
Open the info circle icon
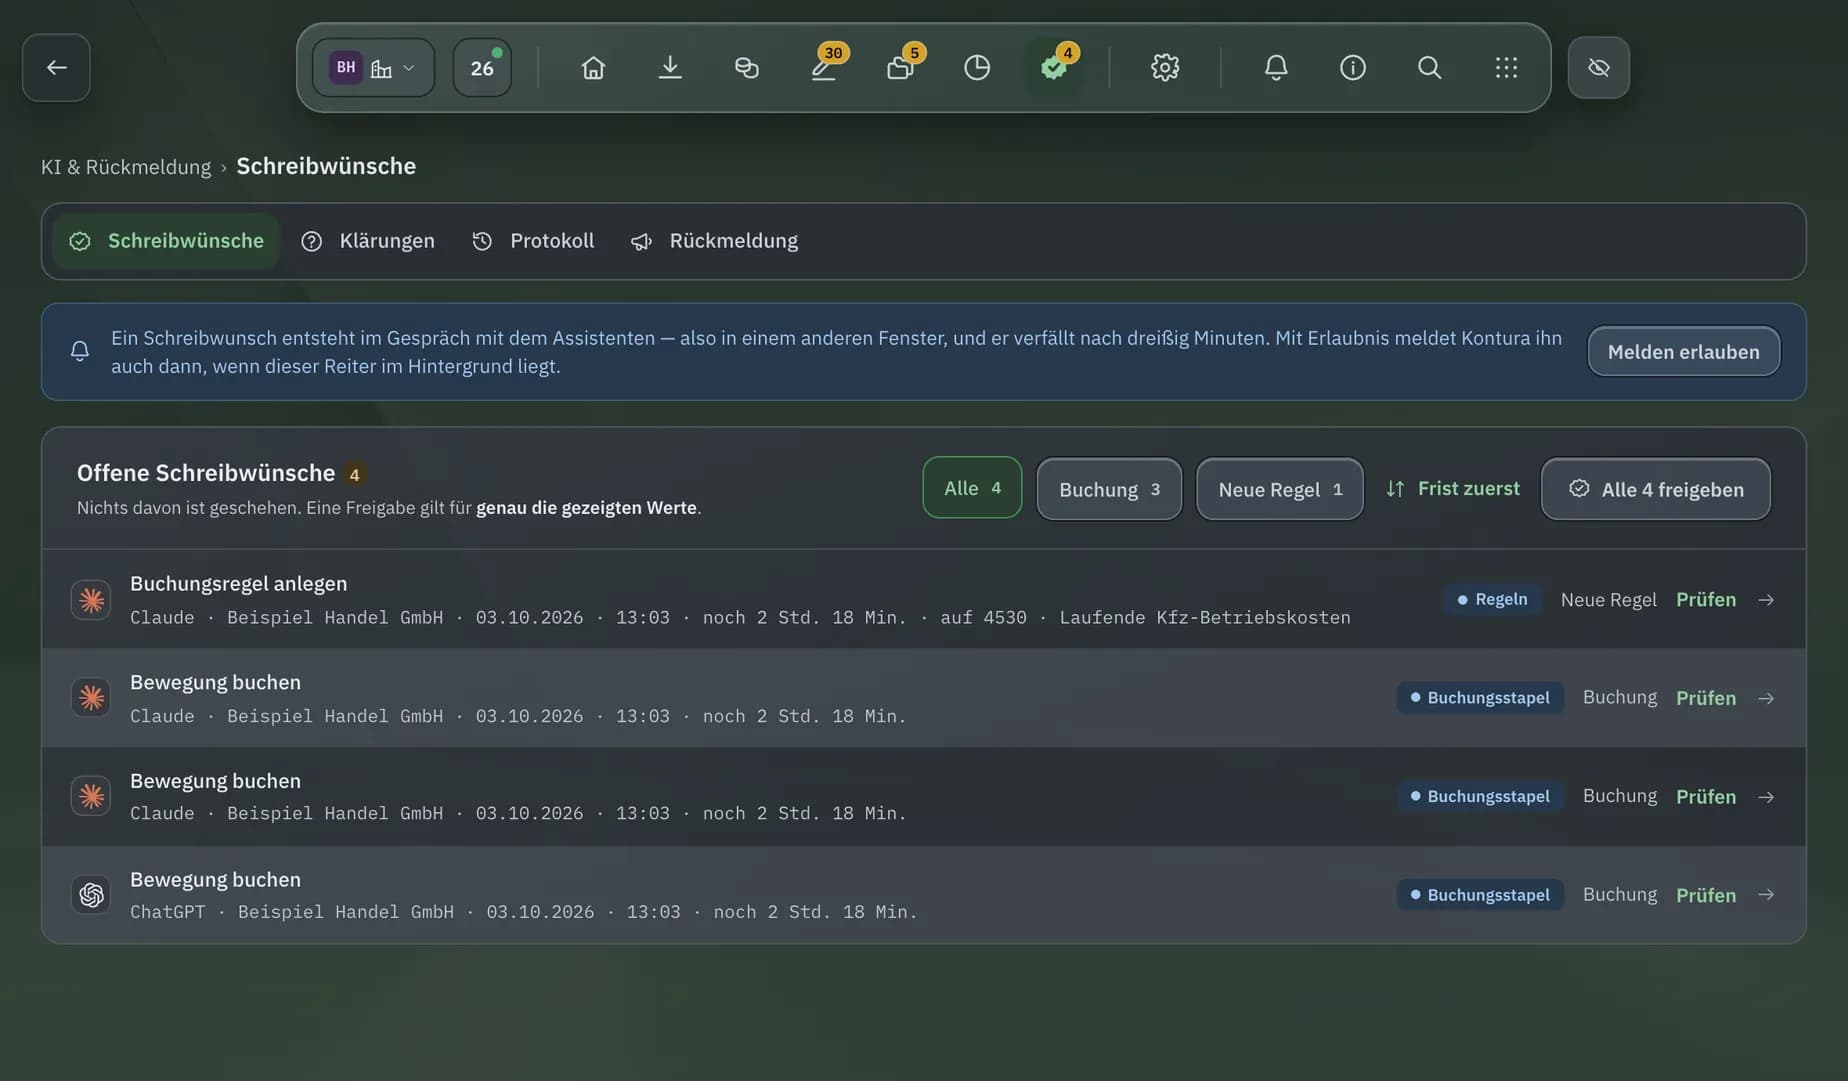[x=1353, y=67]
